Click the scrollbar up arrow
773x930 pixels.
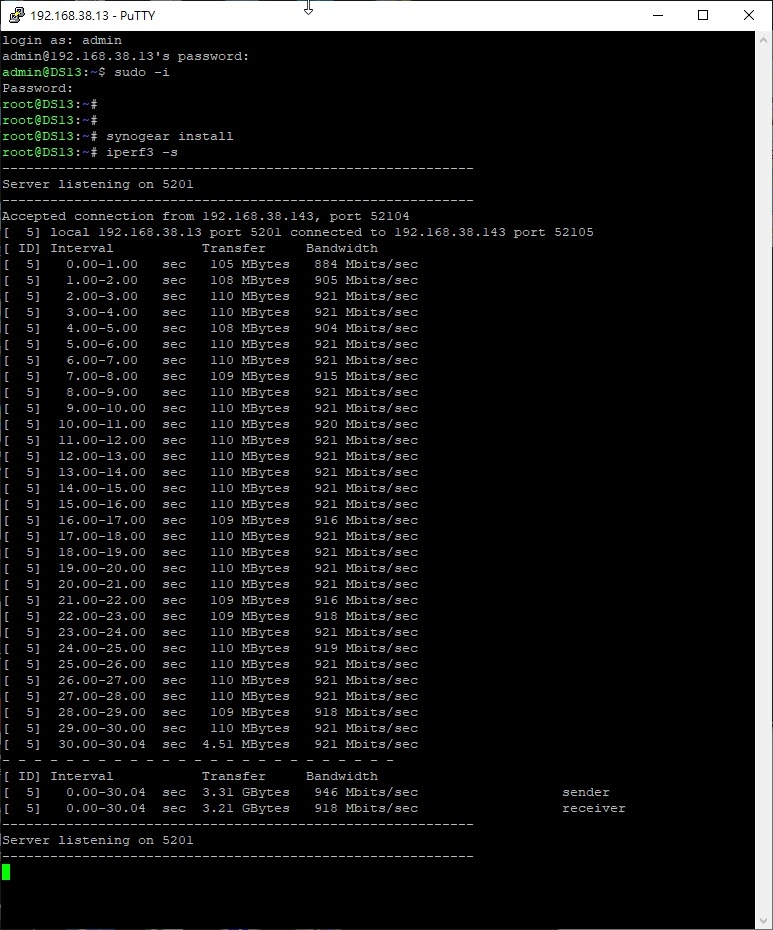(x=763, y=40)
